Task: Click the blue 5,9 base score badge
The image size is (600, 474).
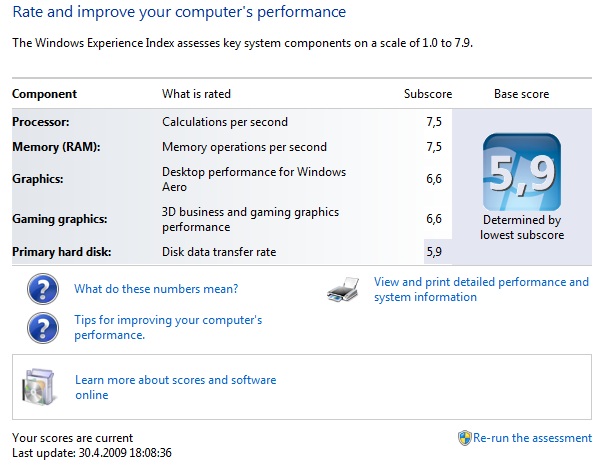Action: [x=522, y=172]
